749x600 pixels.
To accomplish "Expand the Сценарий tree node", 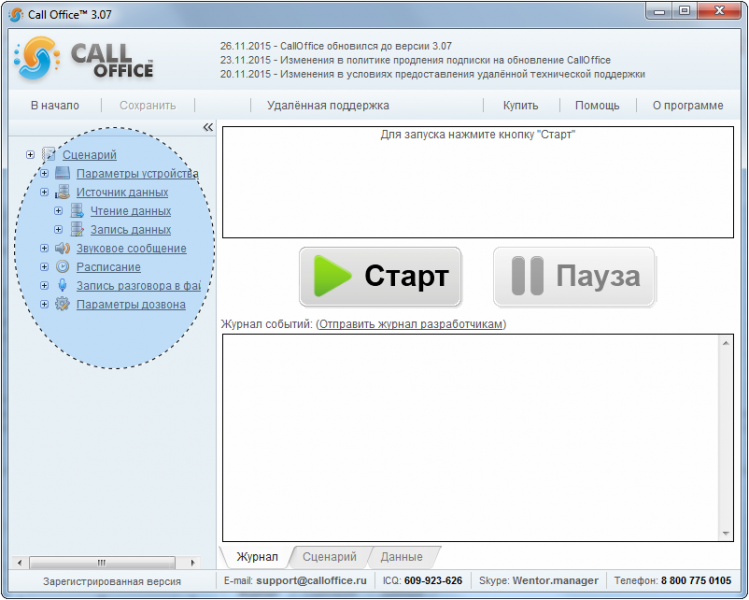I will 30,154.
